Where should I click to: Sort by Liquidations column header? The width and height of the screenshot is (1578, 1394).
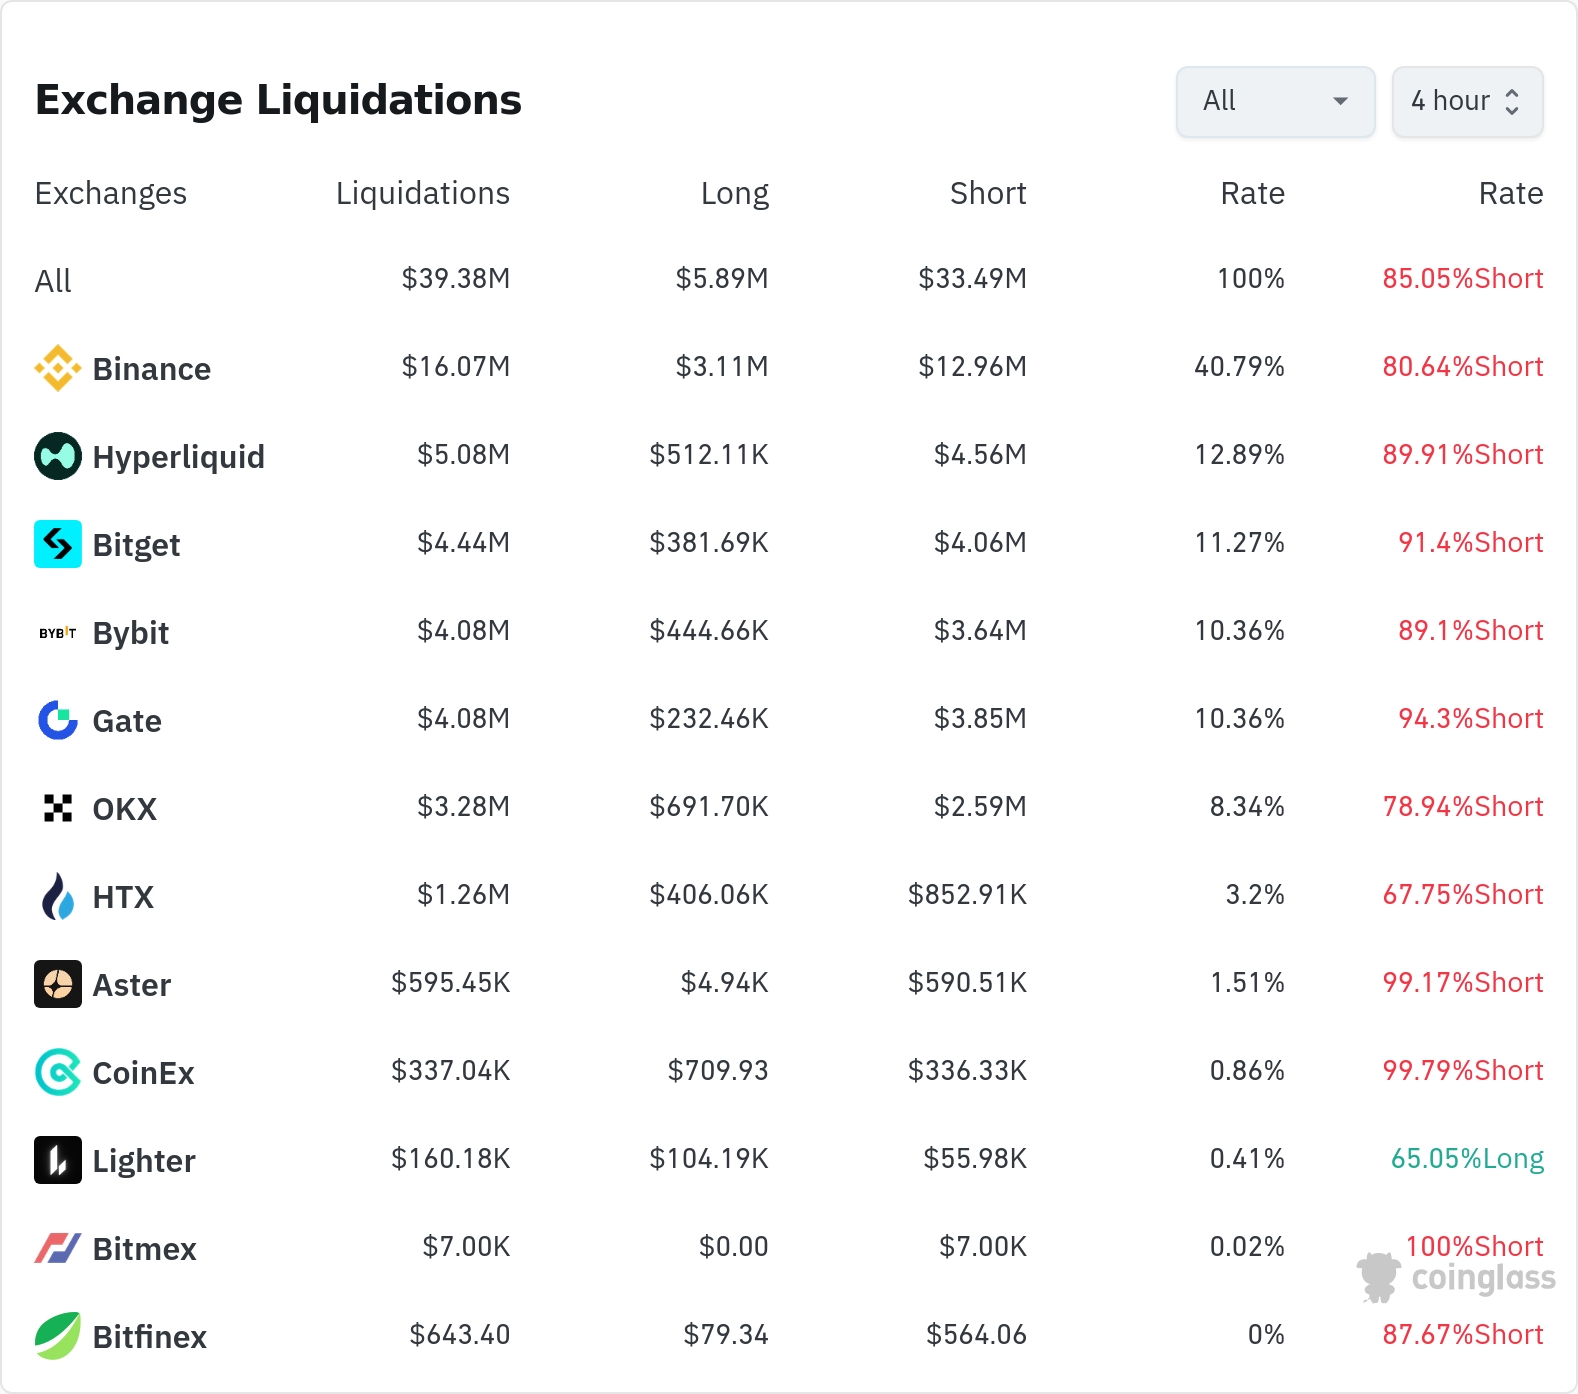423,193
